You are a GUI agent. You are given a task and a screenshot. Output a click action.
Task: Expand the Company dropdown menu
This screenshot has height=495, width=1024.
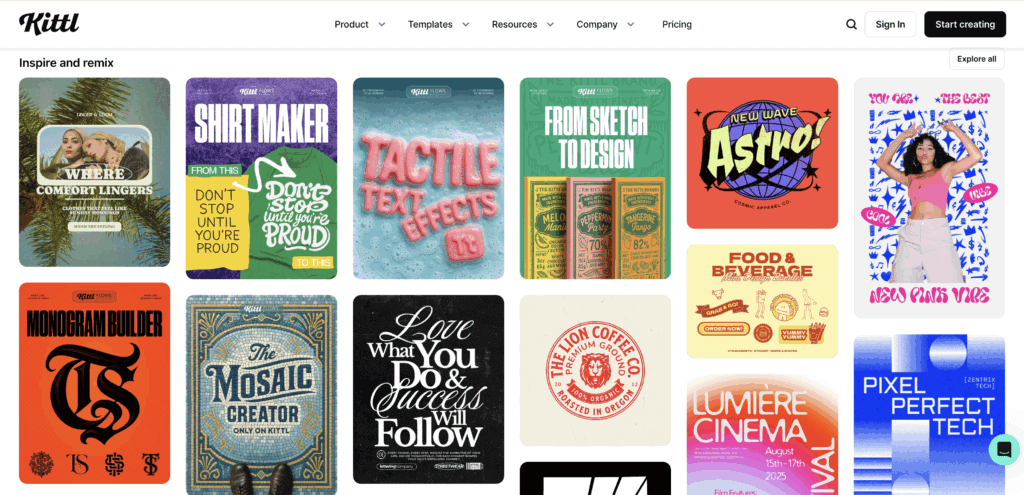(x=605, y=24)
